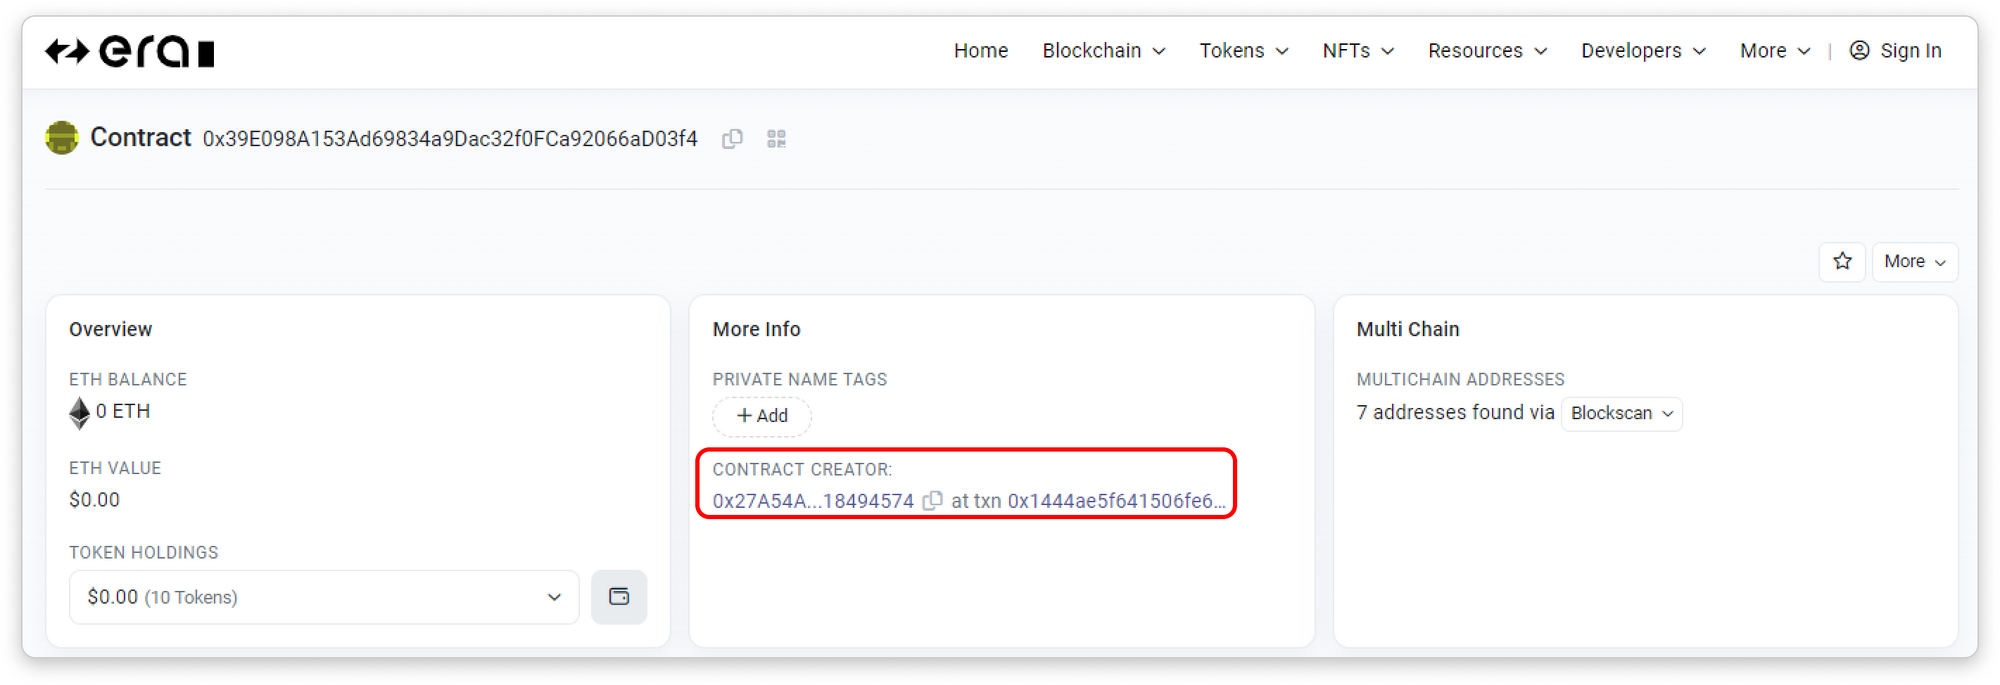This screenshot has height=685, width=2000.
Task: Open the Developers menu
Action: [1642, 51]
